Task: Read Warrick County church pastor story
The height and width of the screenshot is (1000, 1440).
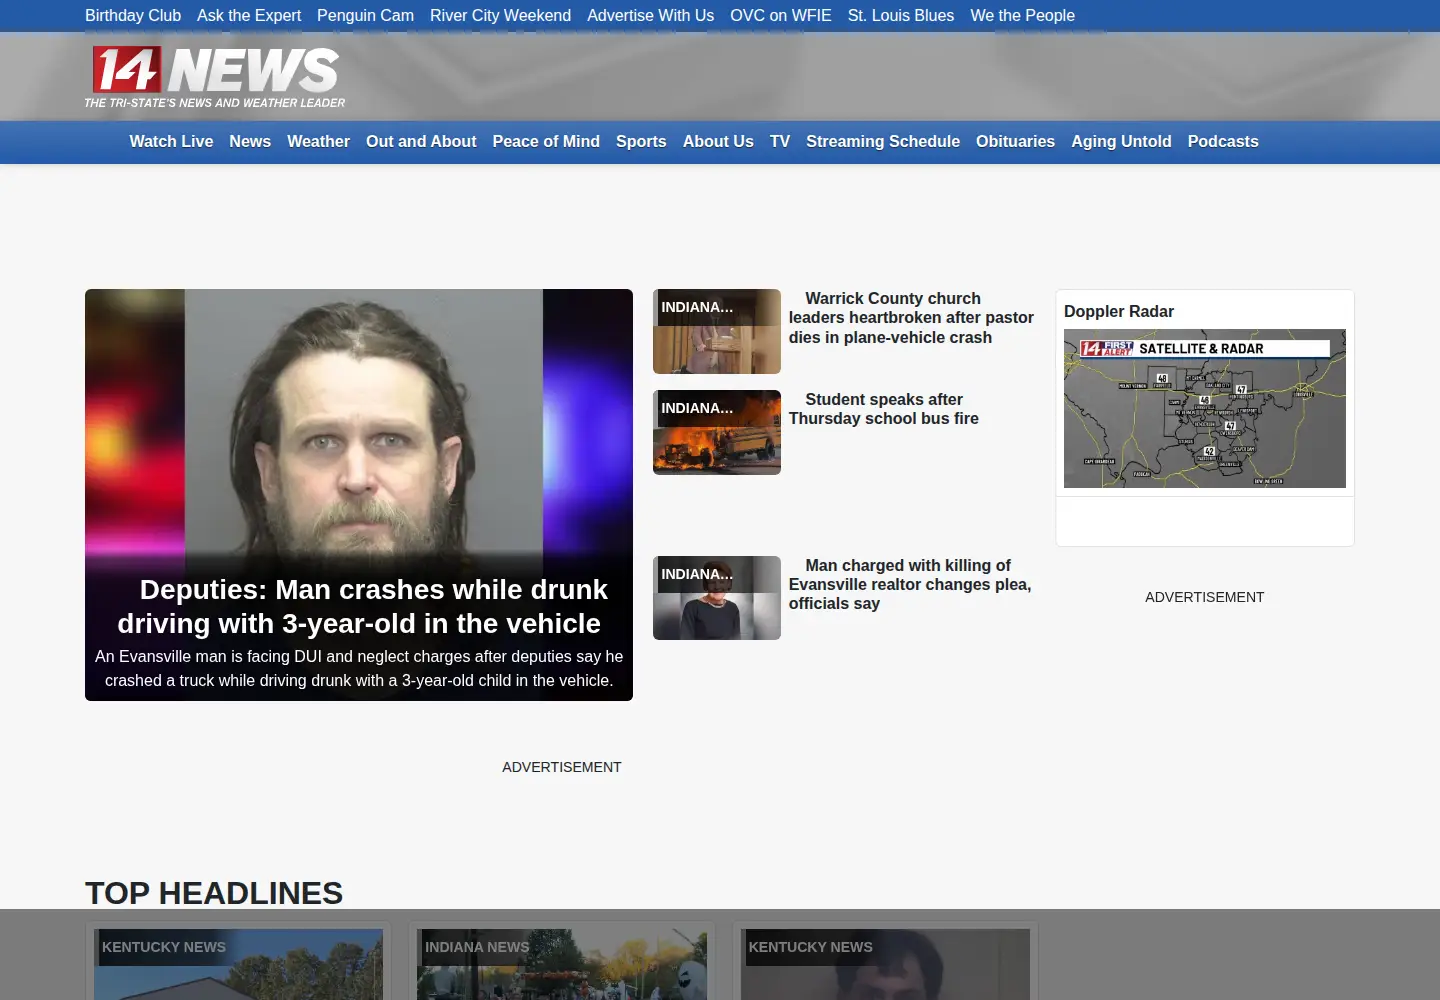Action: [911, 318]
